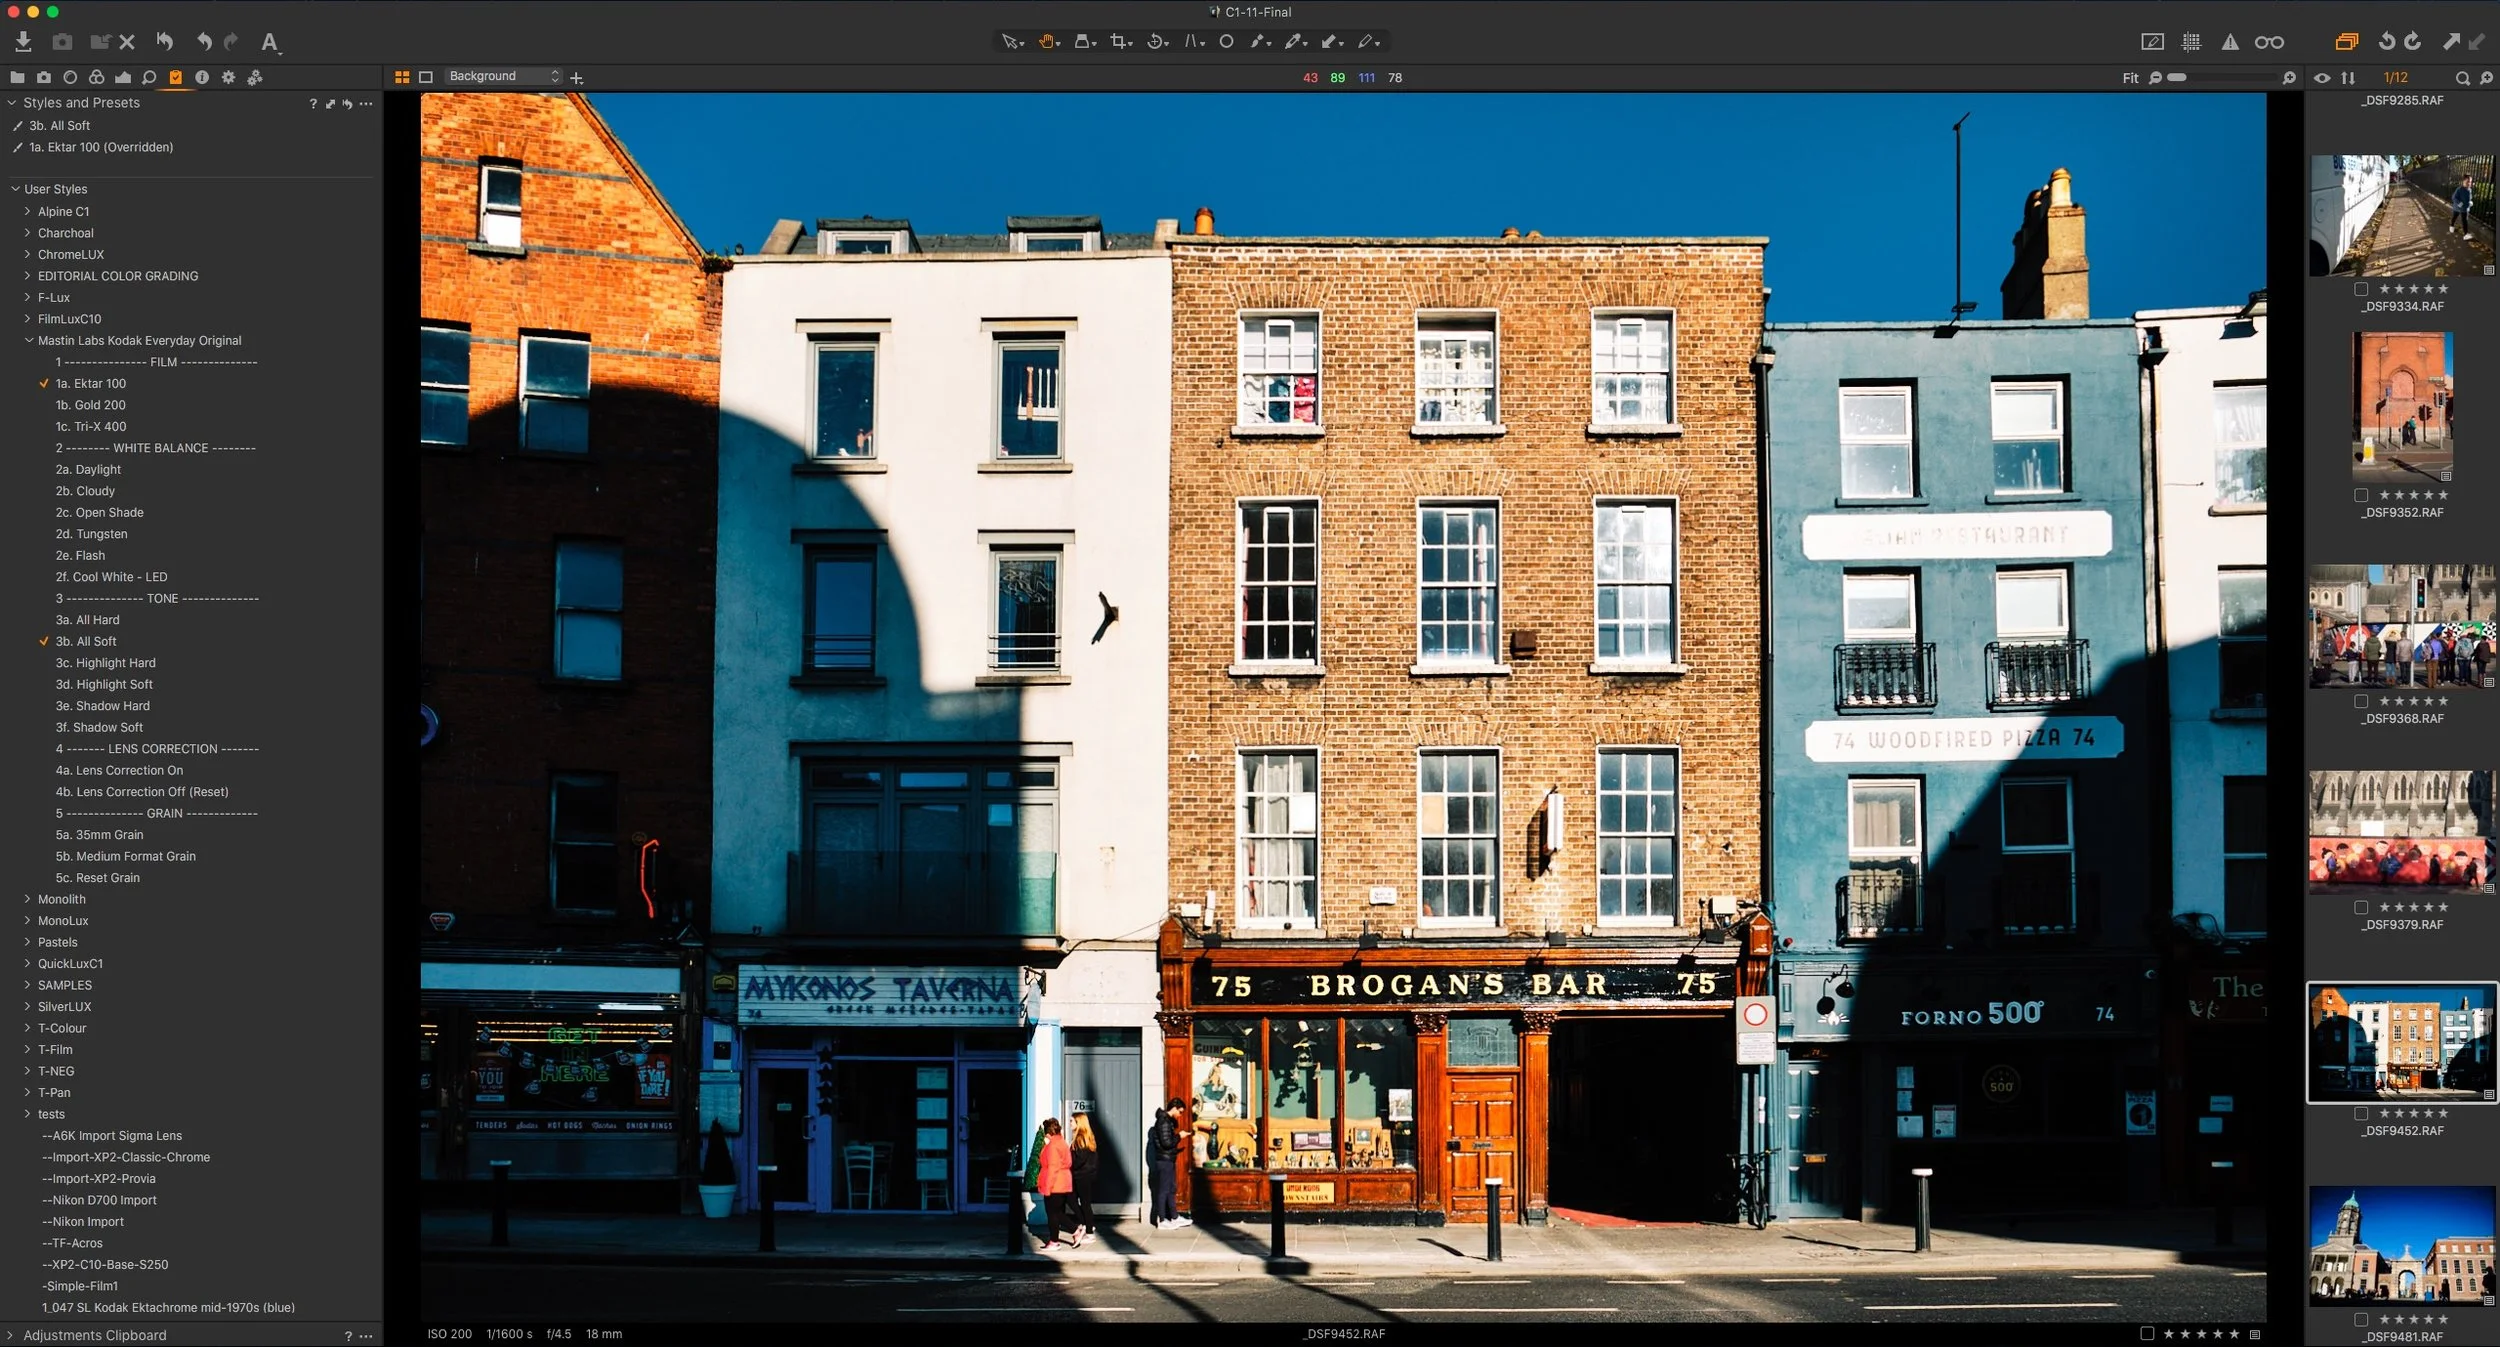Open the Batch multi-gear tool tab
Viewport: 2500px width, 1347px height.
[x=255, y=77]
